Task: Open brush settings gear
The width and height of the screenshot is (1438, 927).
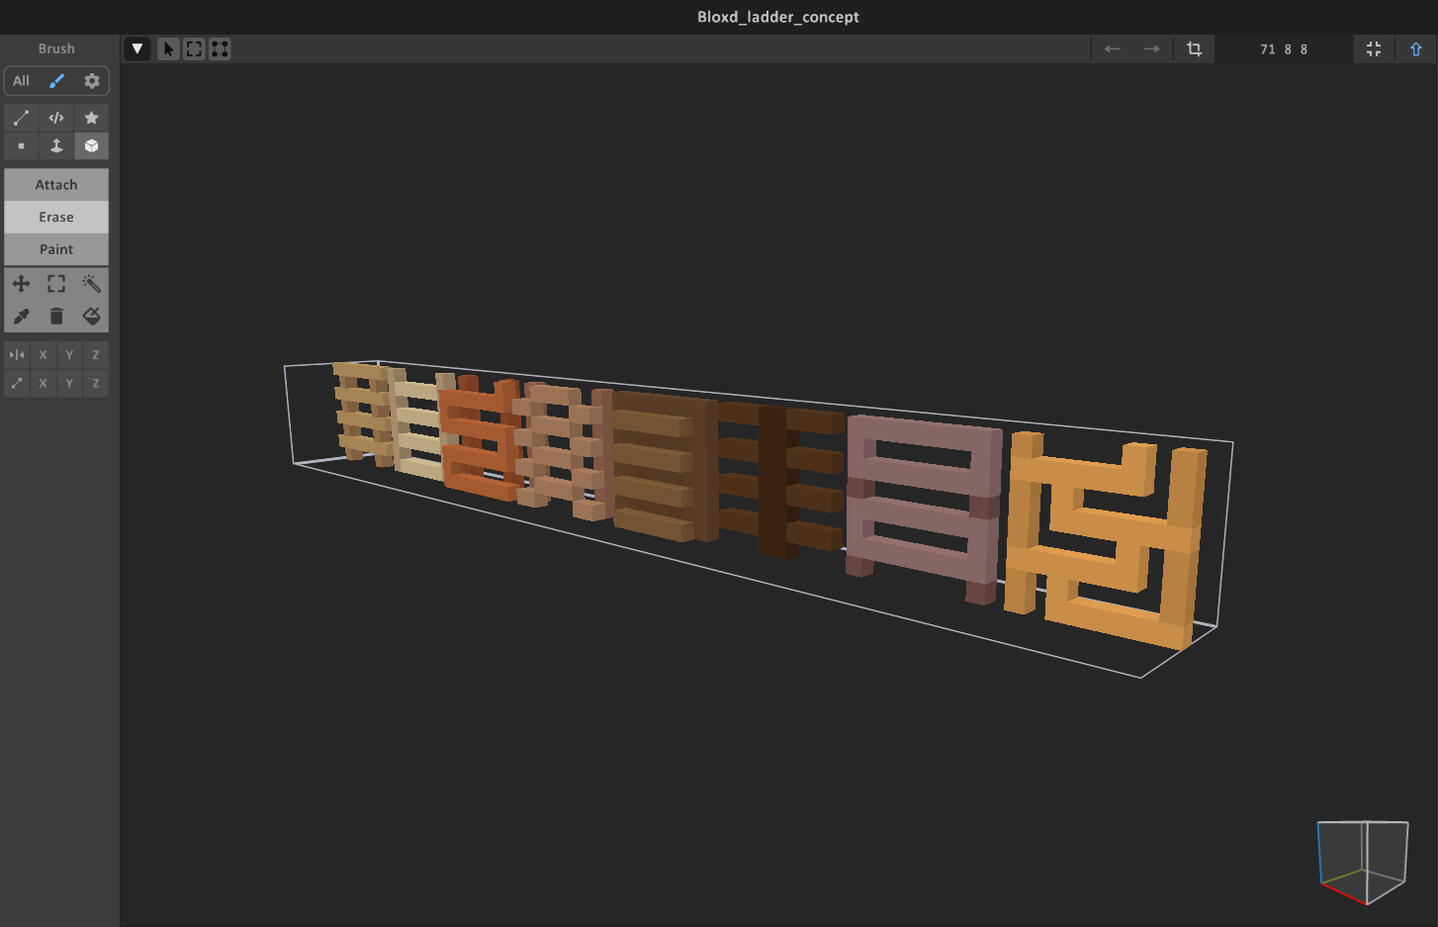Action: 91,81
